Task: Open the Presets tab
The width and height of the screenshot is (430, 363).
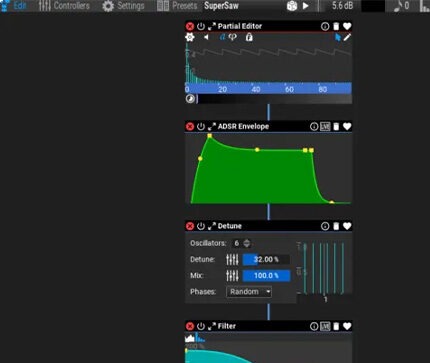Action: 177,6
